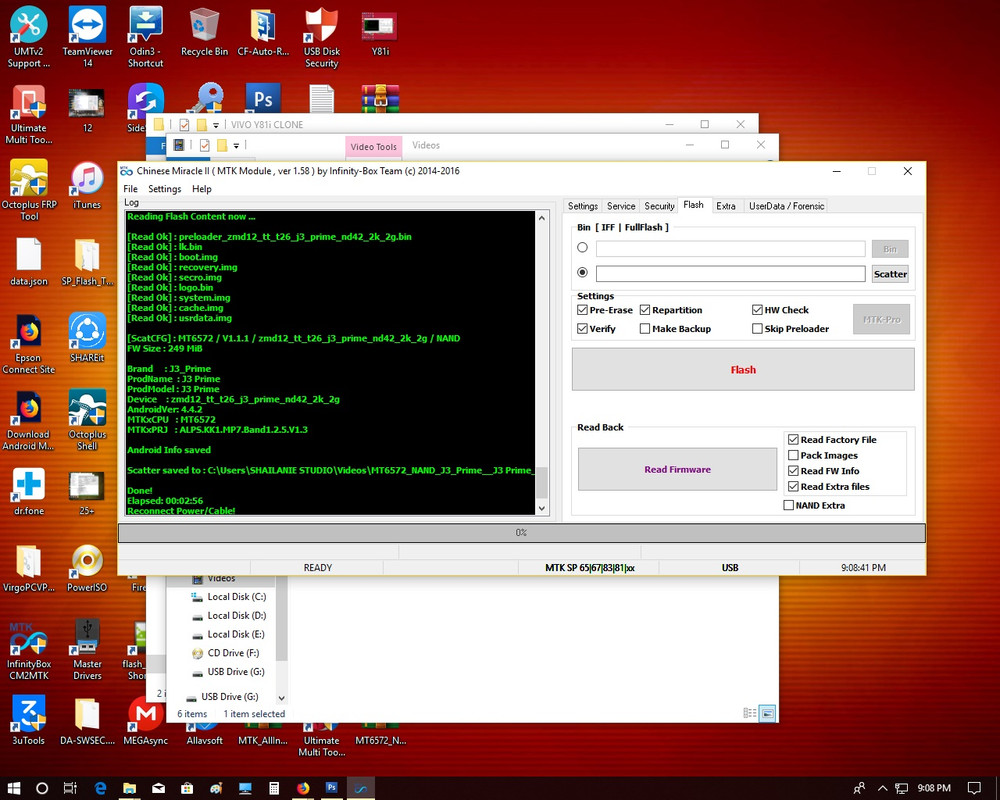The image size is (1000, 800).
Task: Disable the Pre-Erase checkbox
Action: point(582,310)
